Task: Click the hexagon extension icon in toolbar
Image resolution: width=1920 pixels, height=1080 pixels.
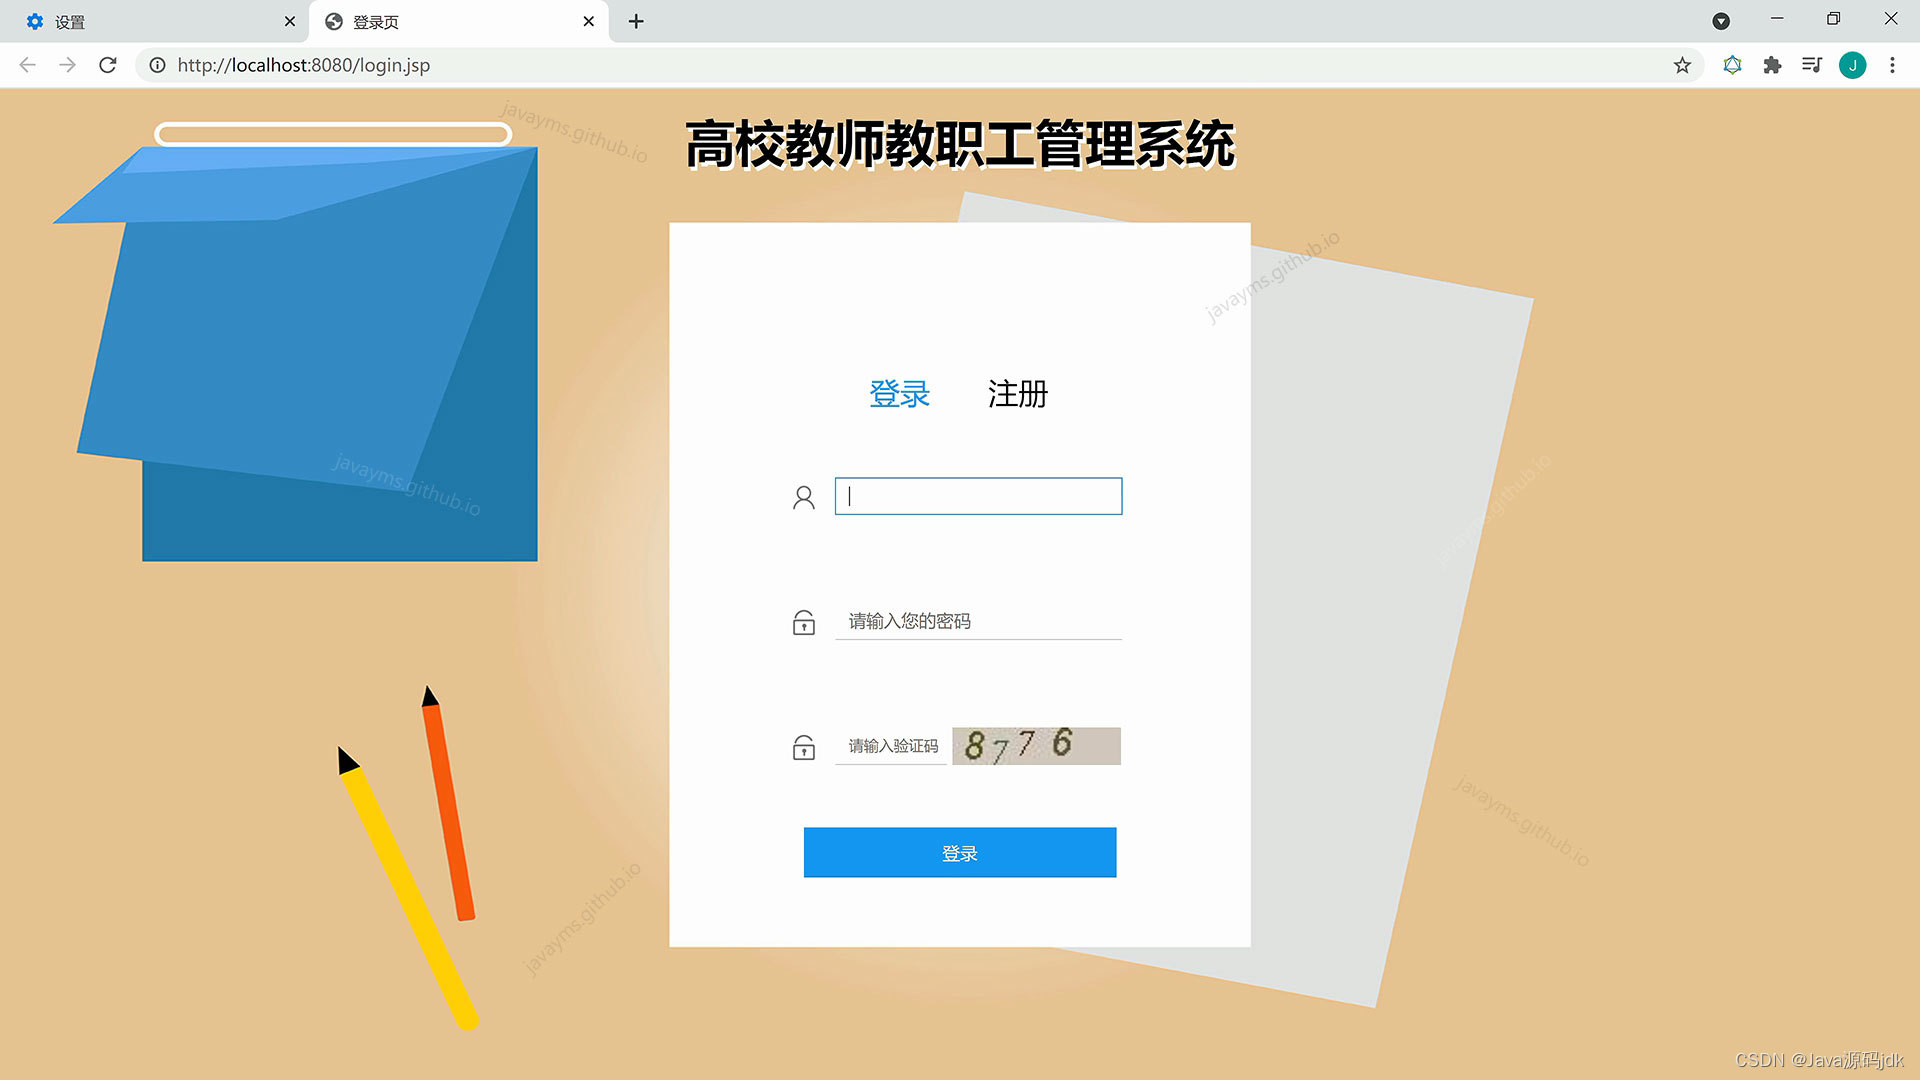Action: [x=1732, y=65]
